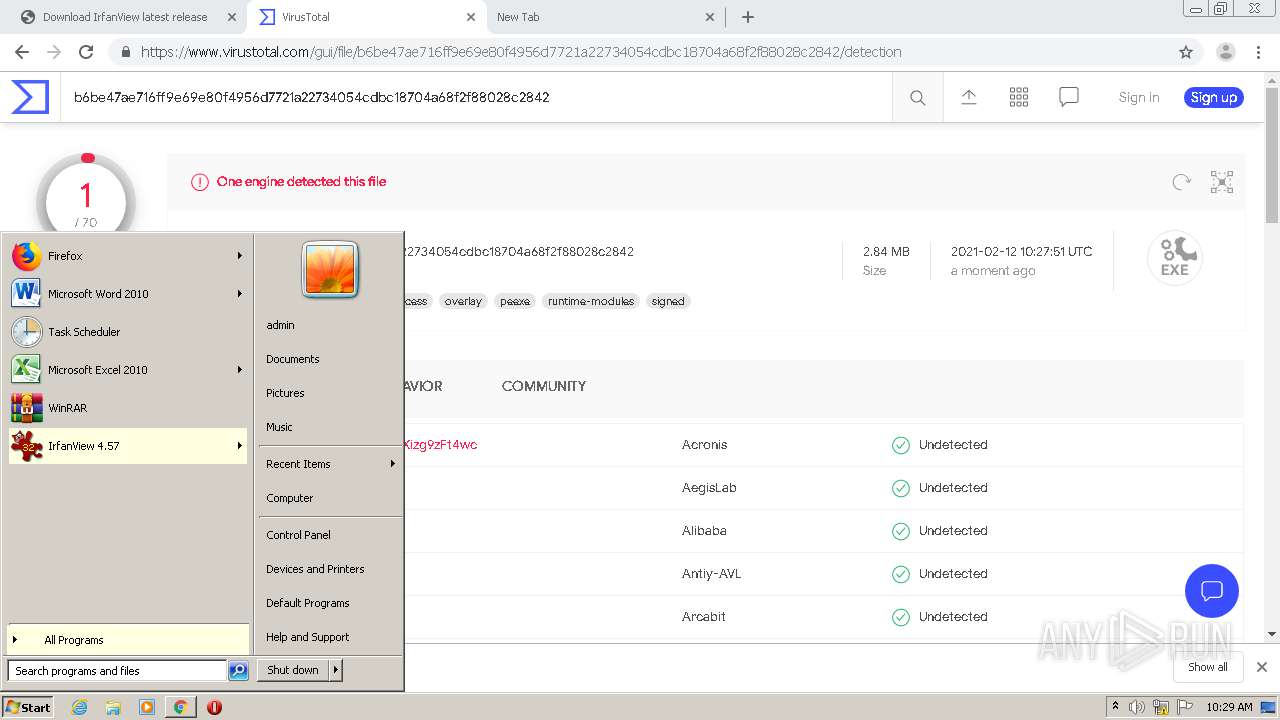Open WinRAR from Start menu
1280x720 pixels.
[x=127, y=408]
